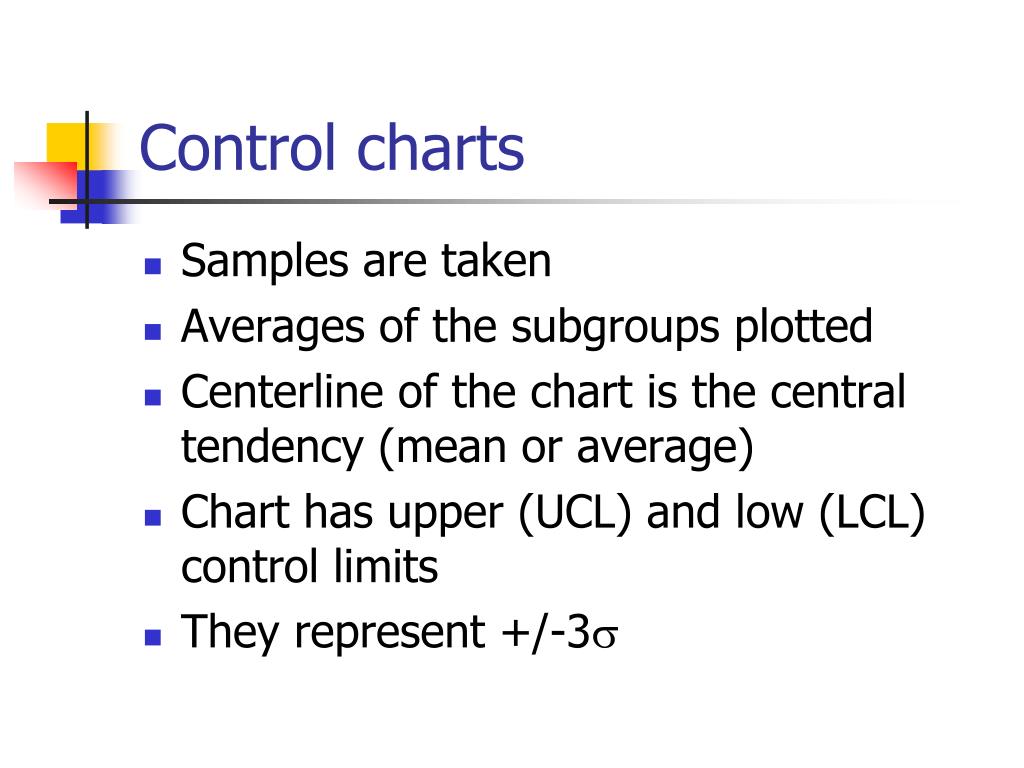Click the yellow square in the title decoration
This screenshot has width=1024, height=768.
(x=67, y=145)
